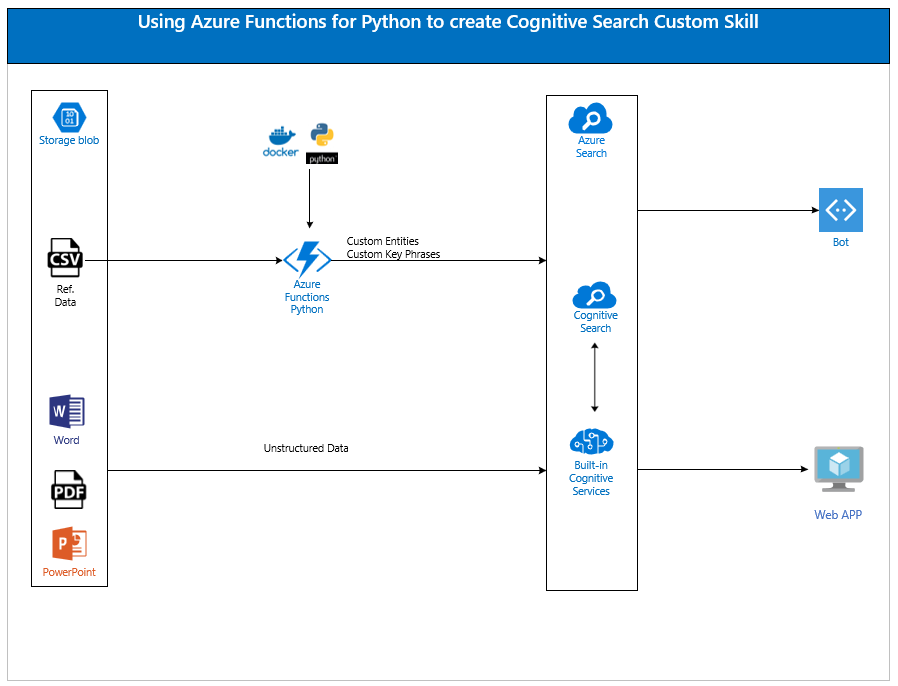The image size is (898, 686).
Task: Click the Docker whale icon
Action: click(282, 136)
